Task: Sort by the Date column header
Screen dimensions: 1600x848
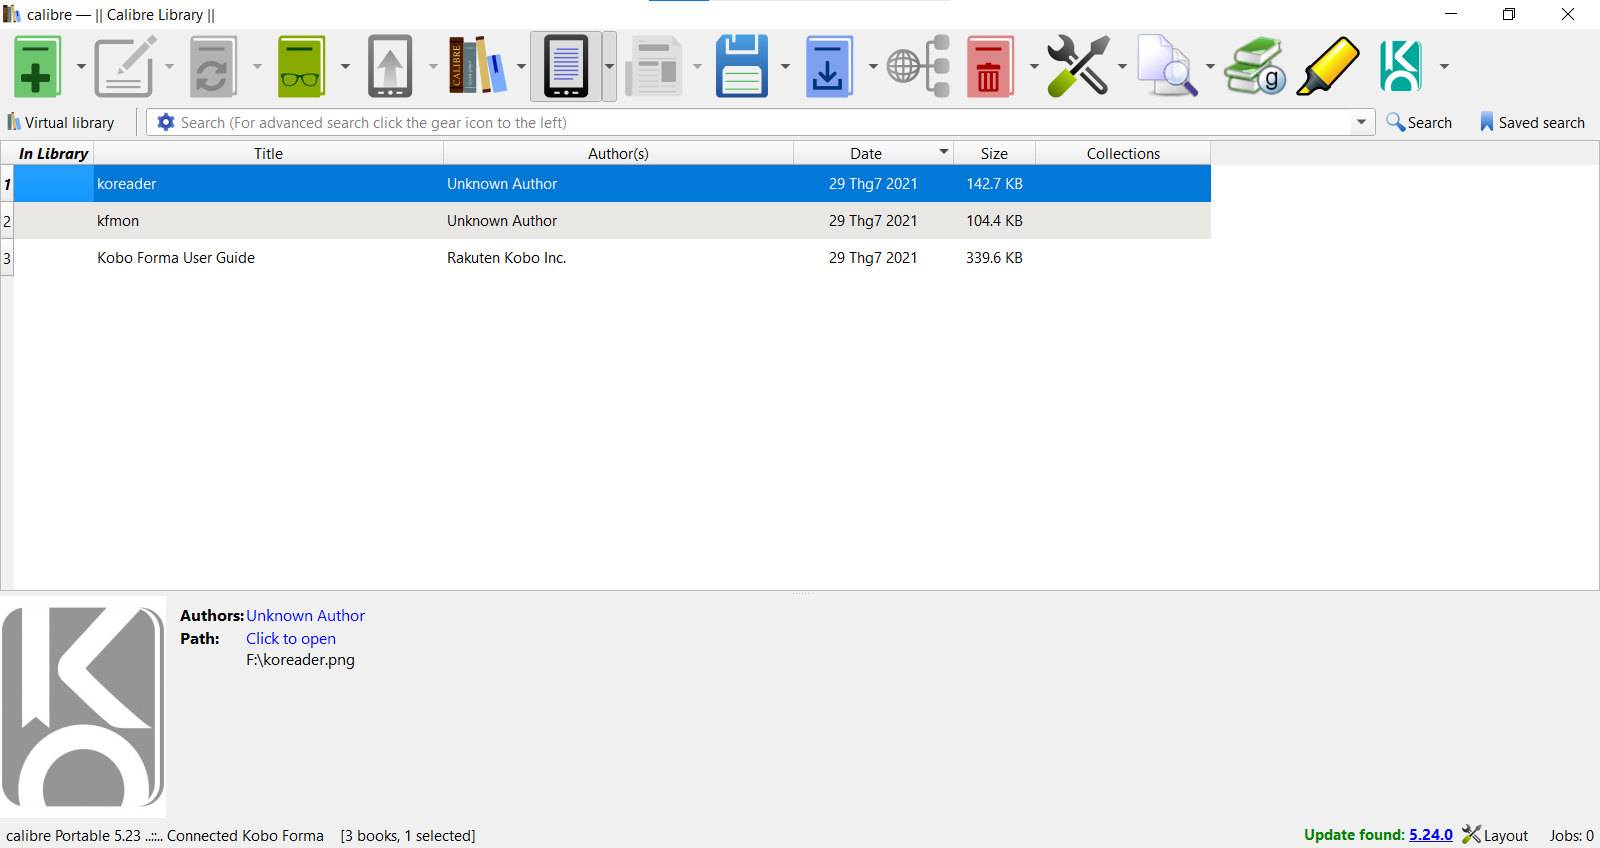Action: coord(873,153)
